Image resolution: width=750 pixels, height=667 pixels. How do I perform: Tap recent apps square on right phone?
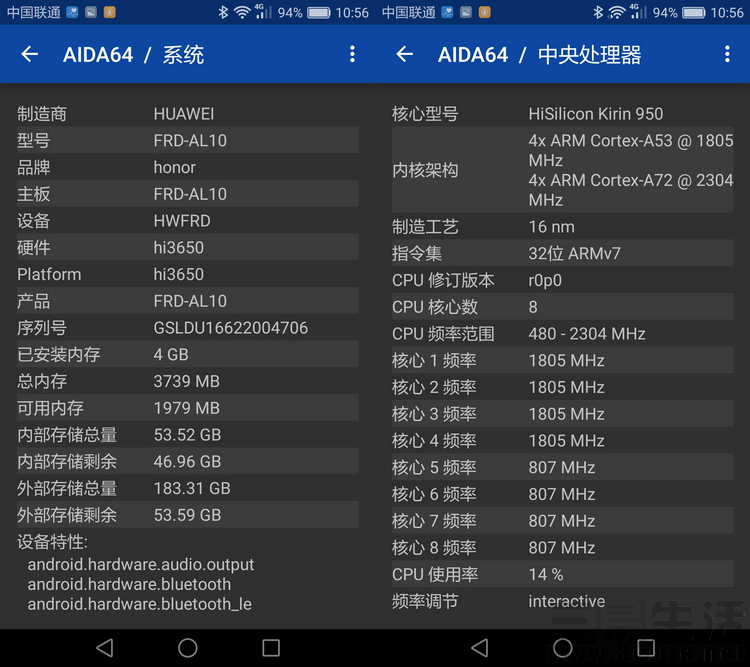[x=646, y=648]
